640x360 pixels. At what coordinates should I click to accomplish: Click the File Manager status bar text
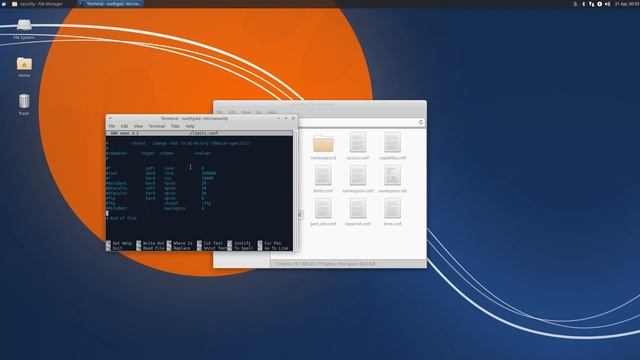[x=325, y=264]
